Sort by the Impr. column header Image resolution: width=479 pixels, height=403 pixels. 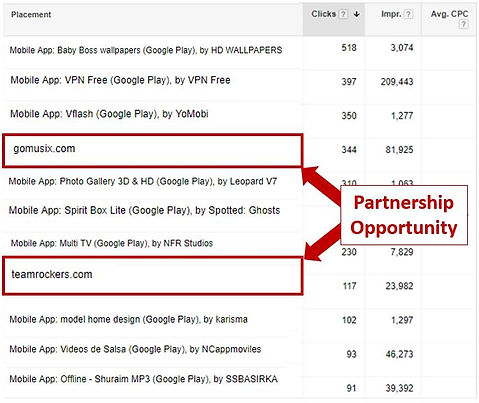[391, 14]
